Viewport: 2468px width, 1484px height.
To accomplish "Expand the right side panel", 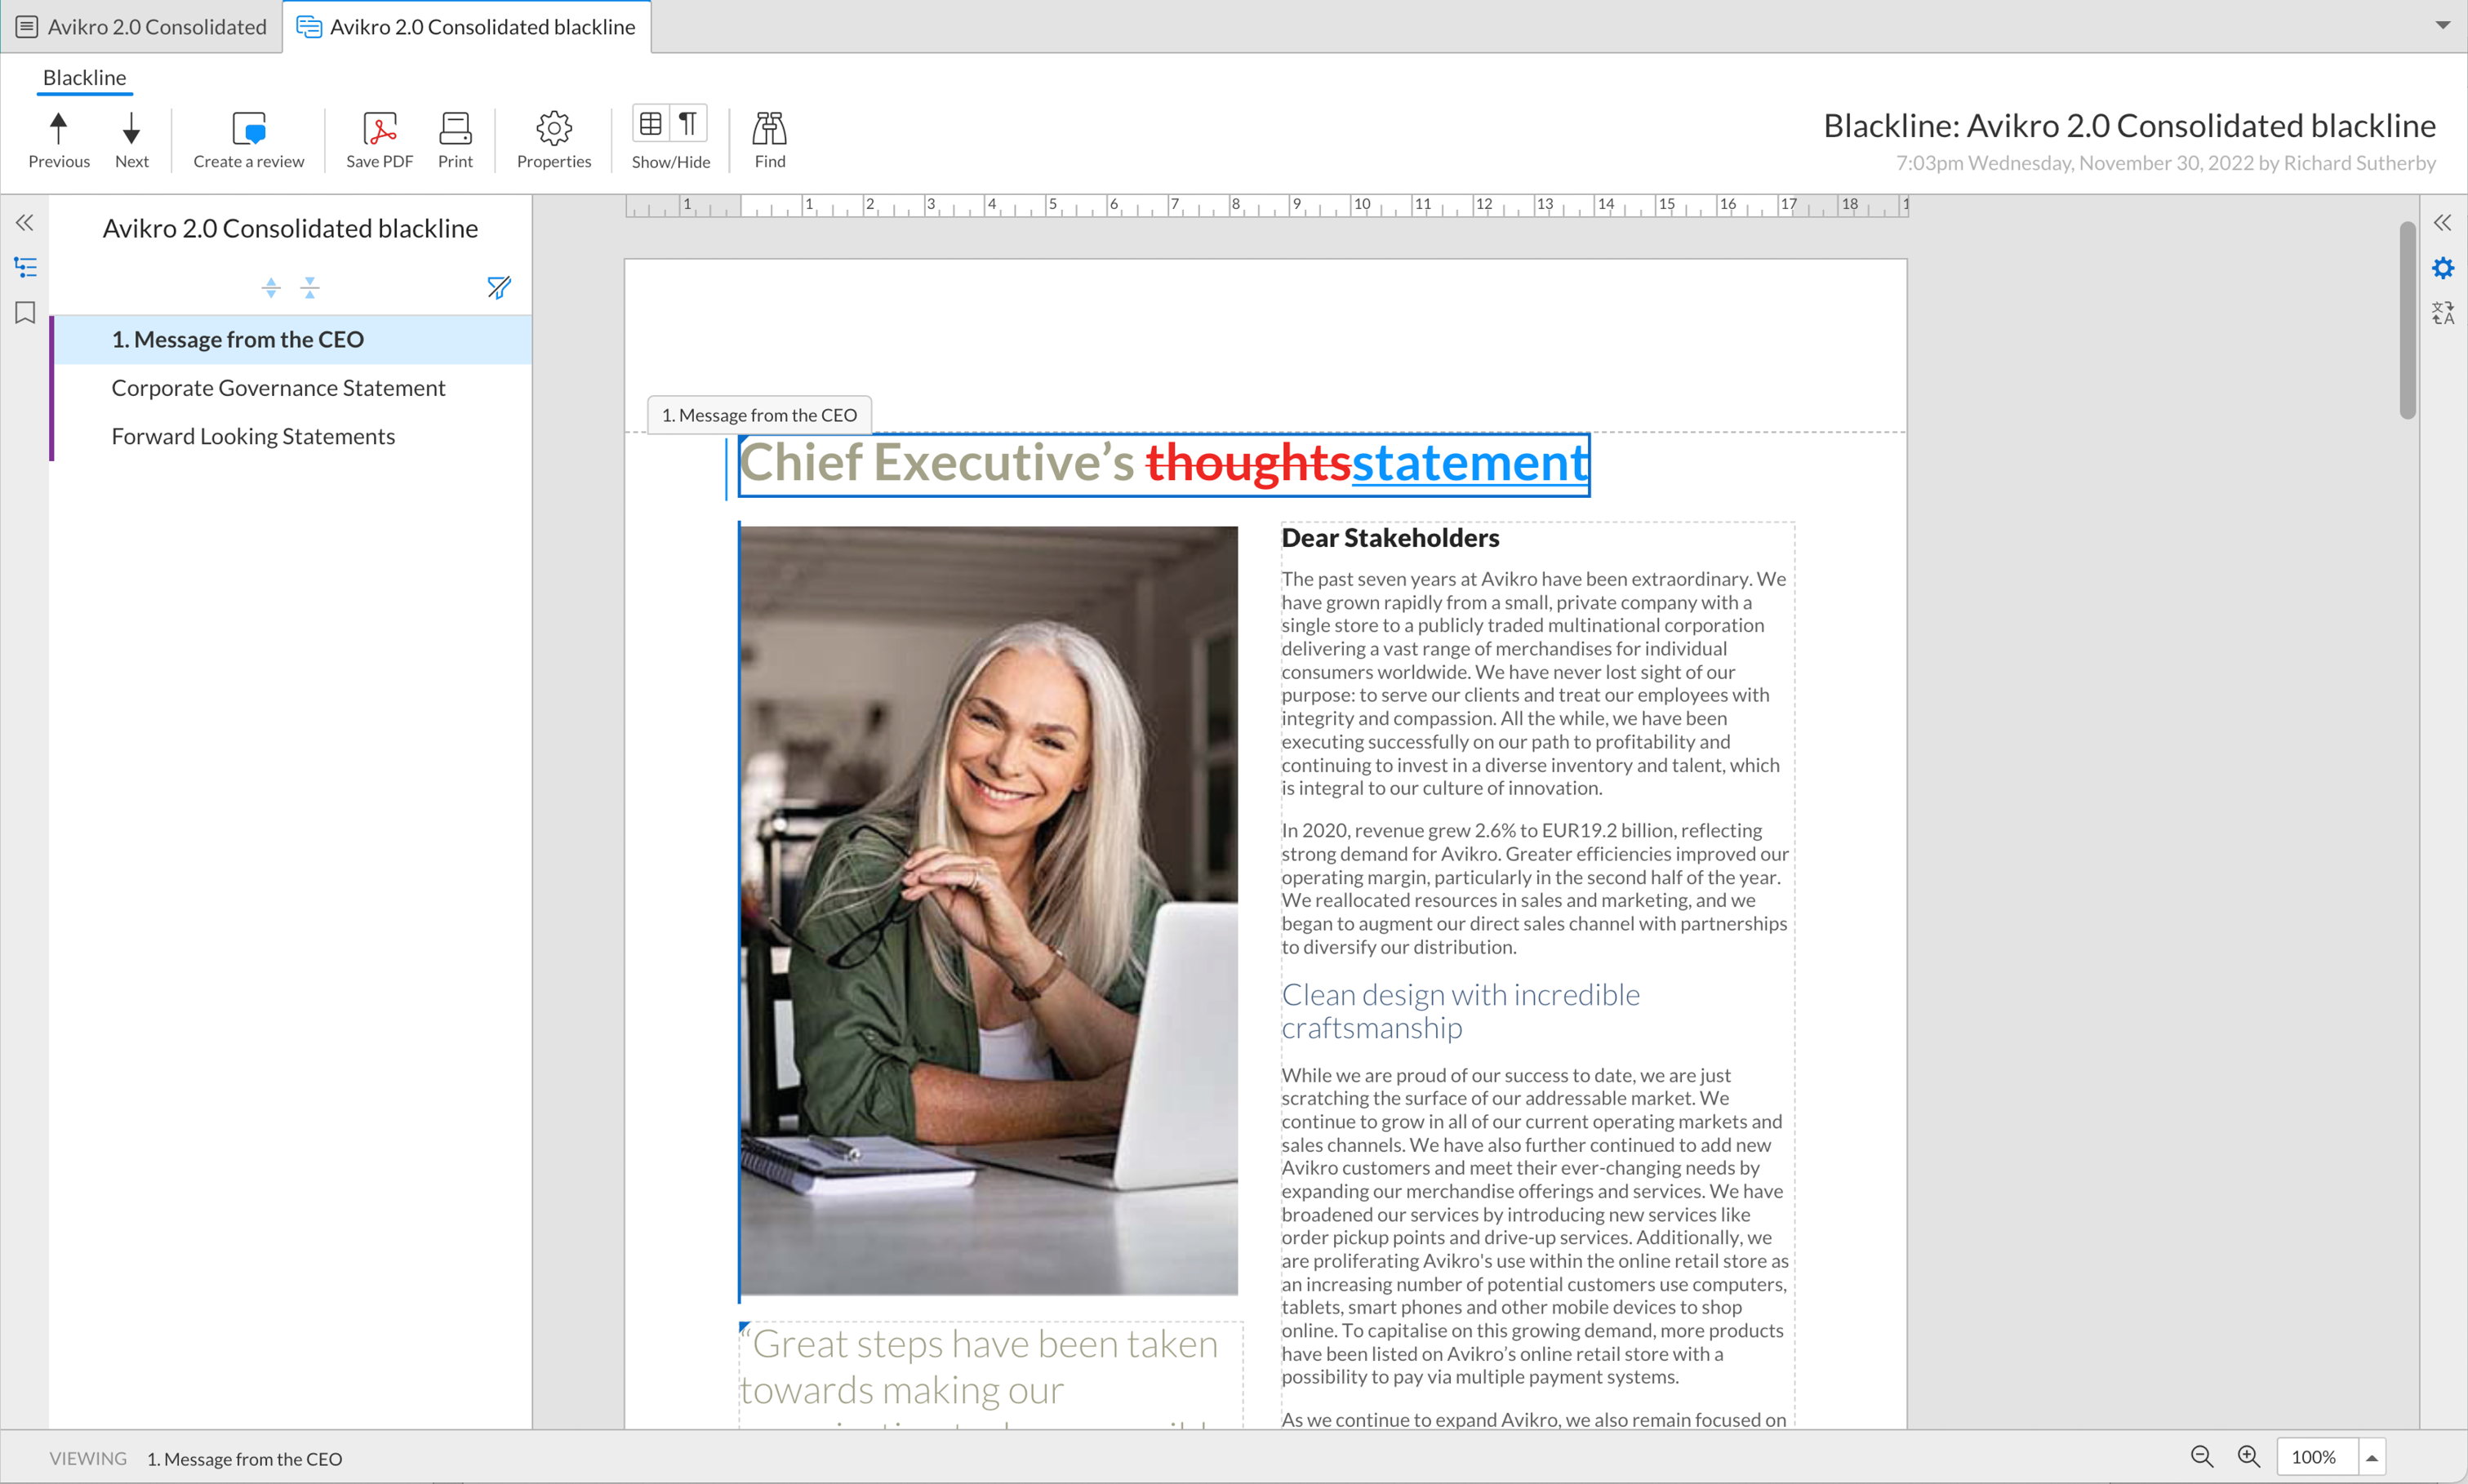I will [2443, 222].
